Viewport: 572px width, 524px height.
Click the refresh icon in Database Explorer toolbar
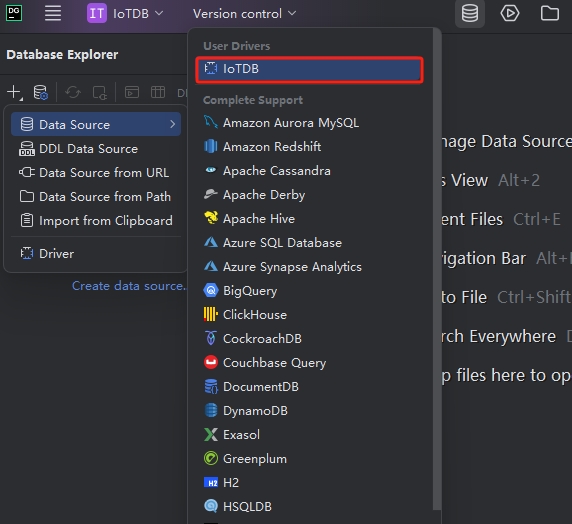pos(73,92)
